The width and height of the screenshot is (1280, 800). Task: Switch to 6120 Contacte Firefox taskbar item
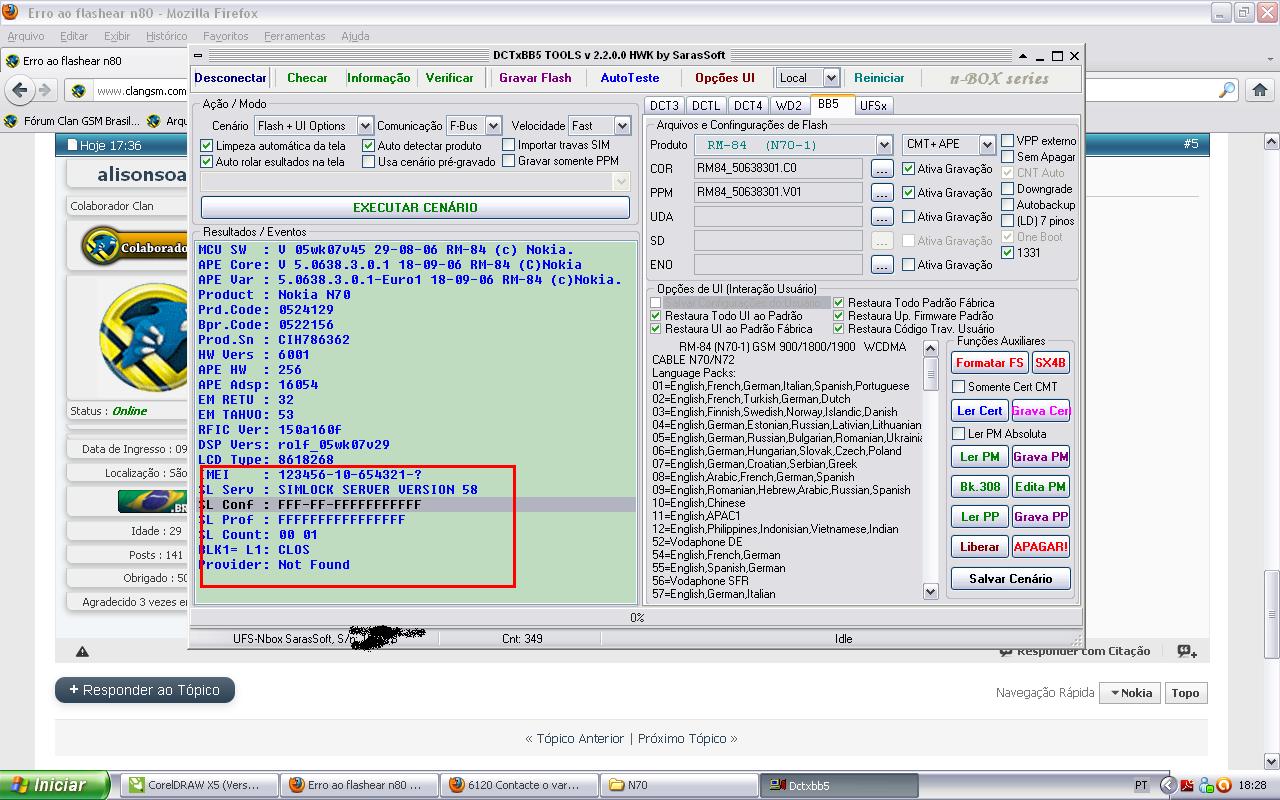[520, 785]
